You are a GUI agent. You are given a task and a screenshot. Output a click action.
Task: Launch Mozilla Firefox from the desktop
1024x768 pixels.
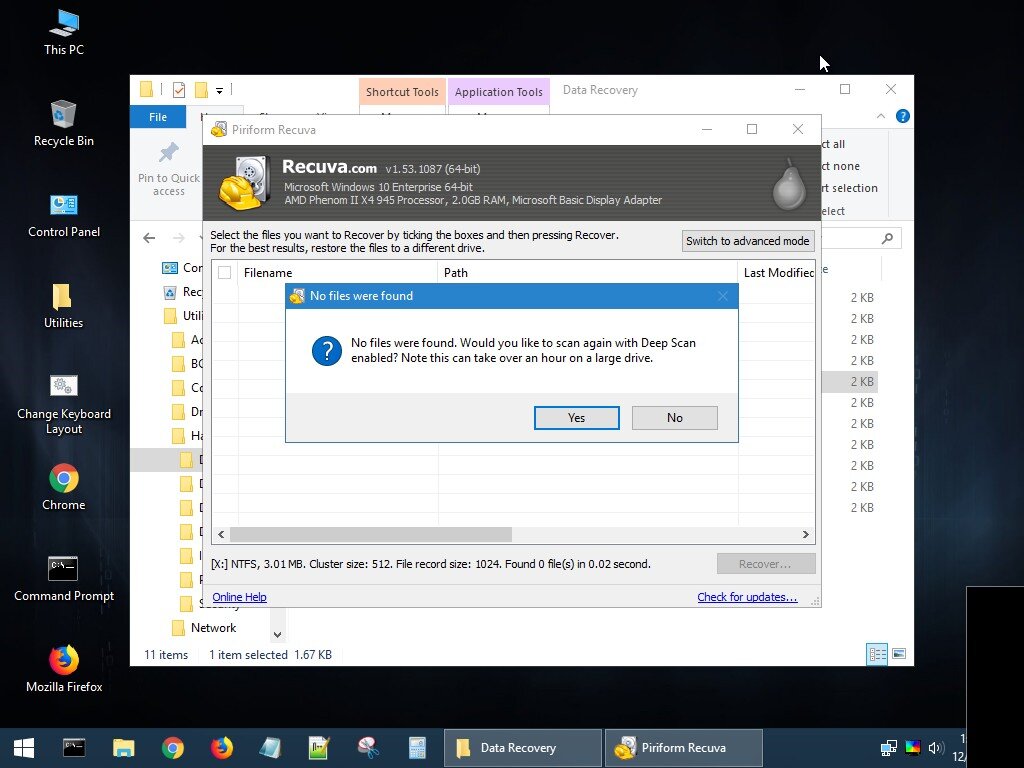[63, 669]
